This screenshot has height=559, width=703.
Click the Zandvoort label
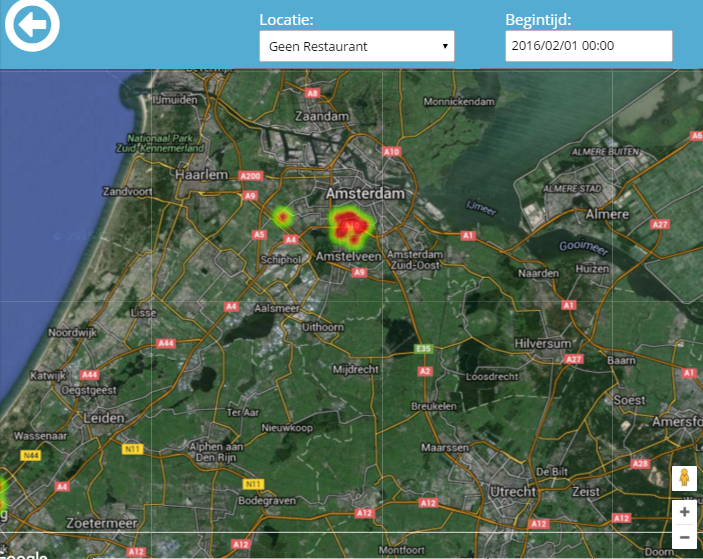[x=127, y=191]
